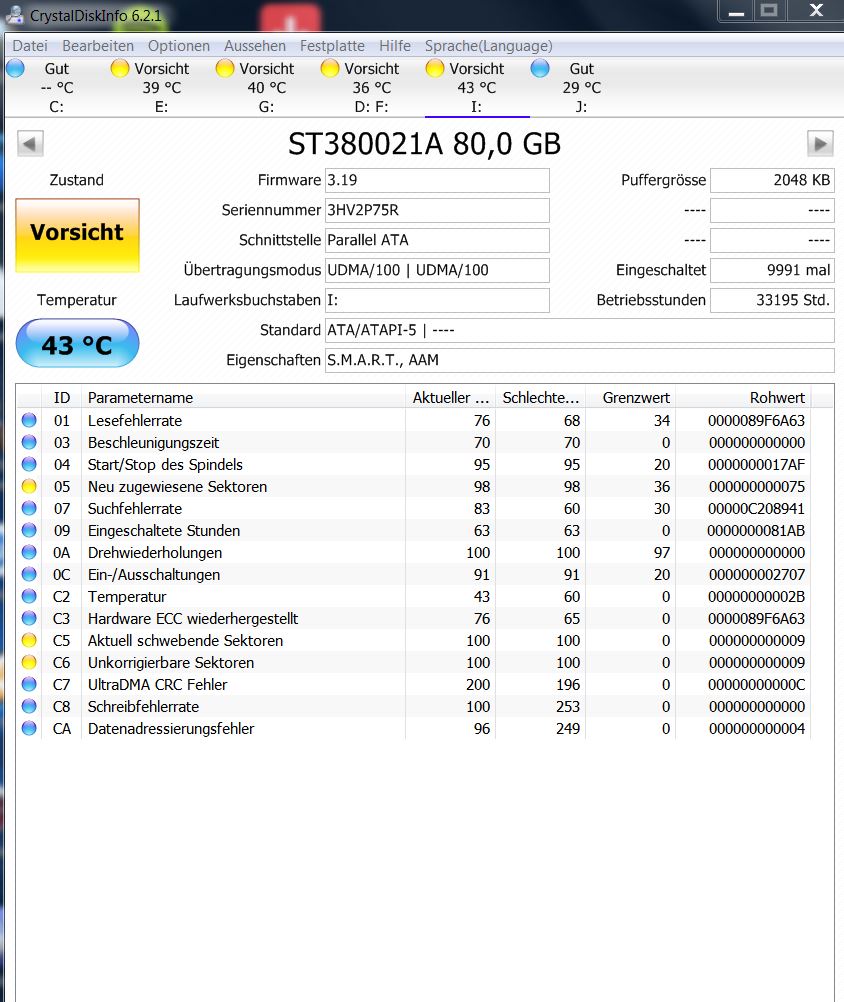Click the Schnittstelle field Parallel ATA
Image resolution: width=844 pixels, height=1002 pixels.
pos(437,240)
